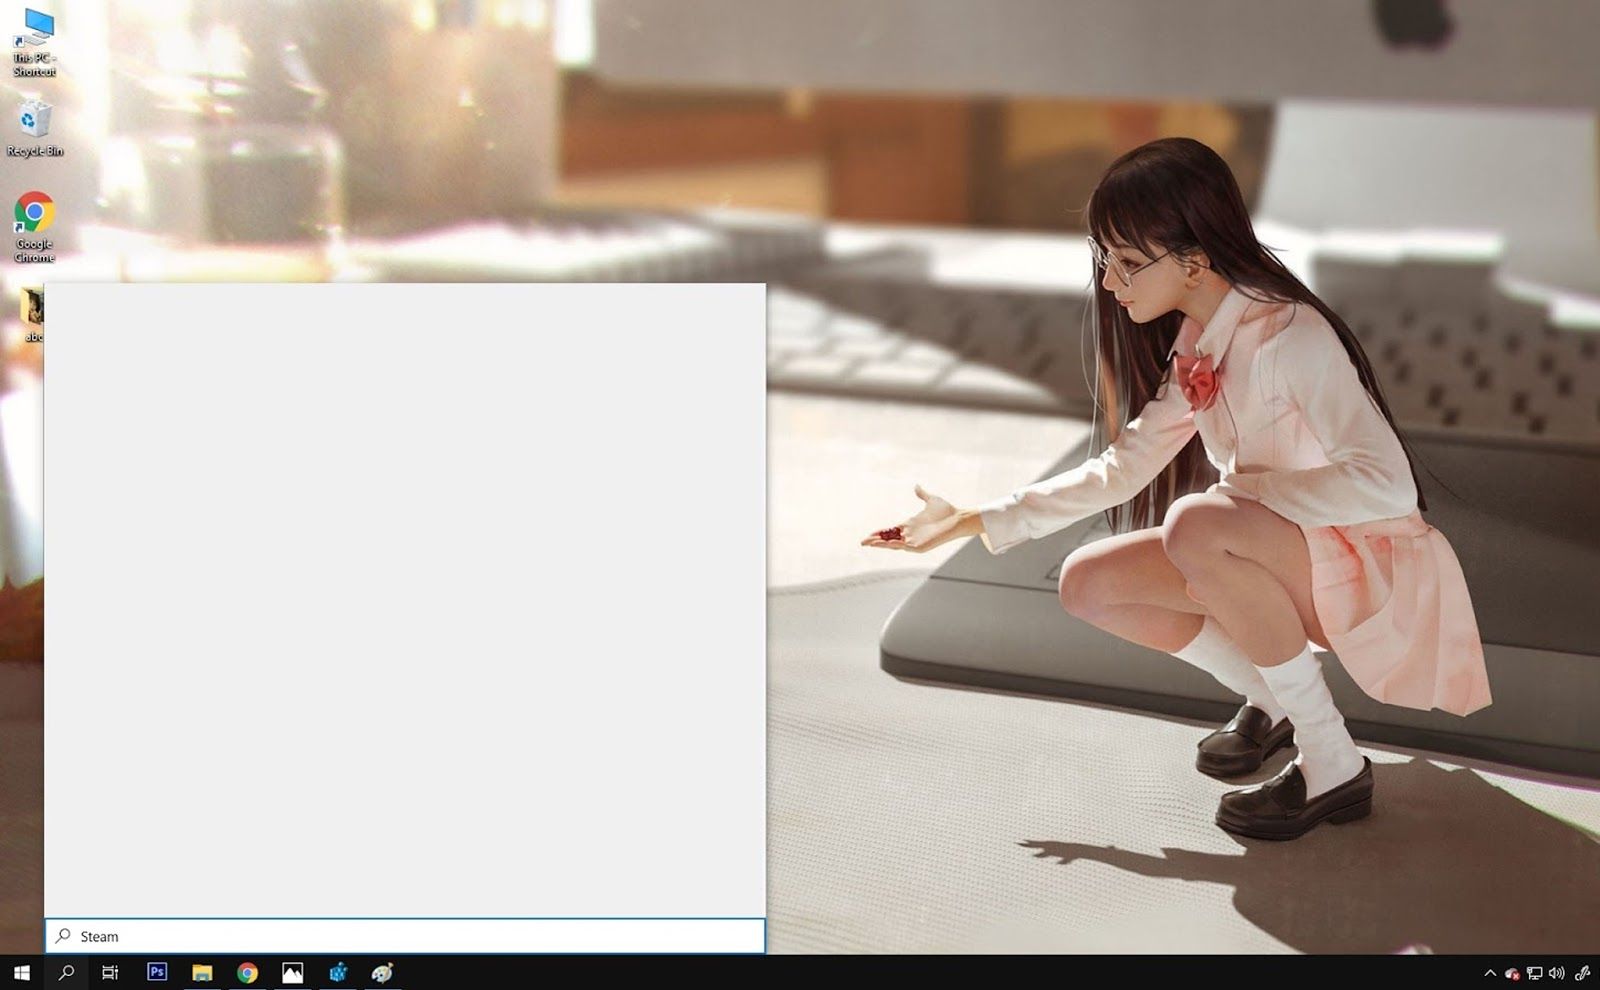This screenshot has width=1600, height=990.
Task: Select the abc folder on desktop
Action: click(31, 312)
